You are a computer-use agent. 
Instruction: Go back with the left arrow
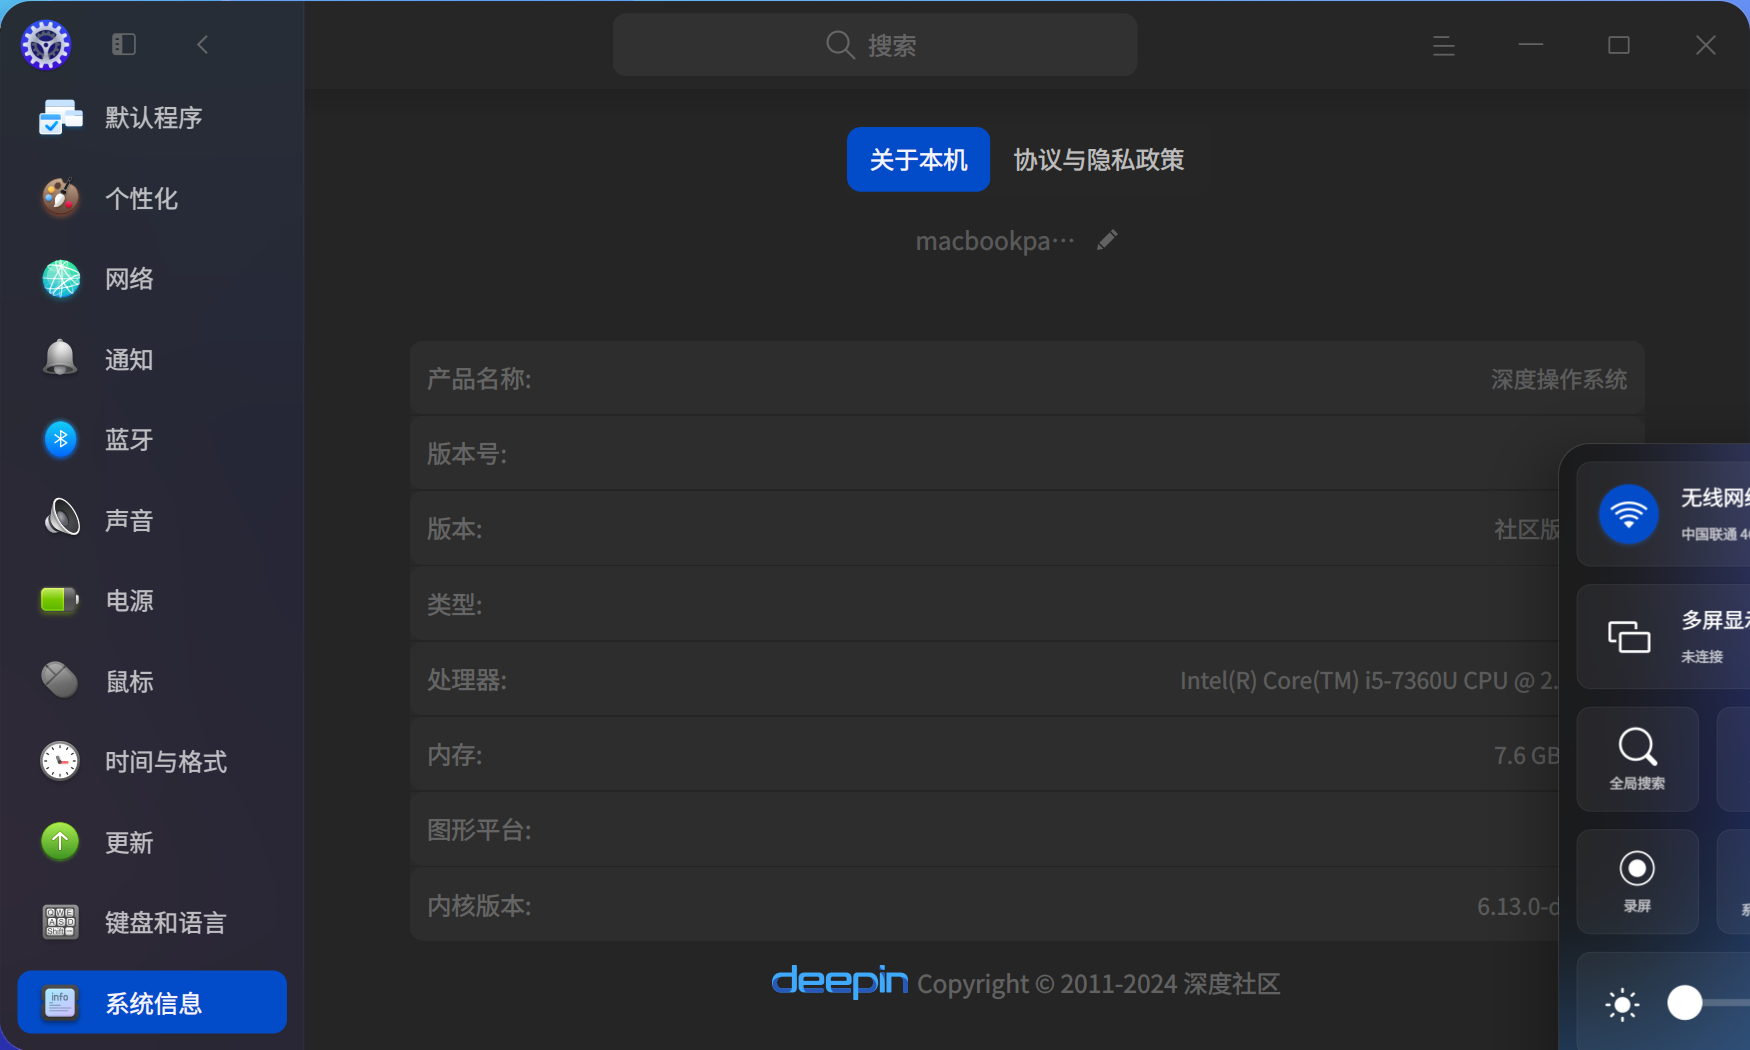(x=203, y=44)
